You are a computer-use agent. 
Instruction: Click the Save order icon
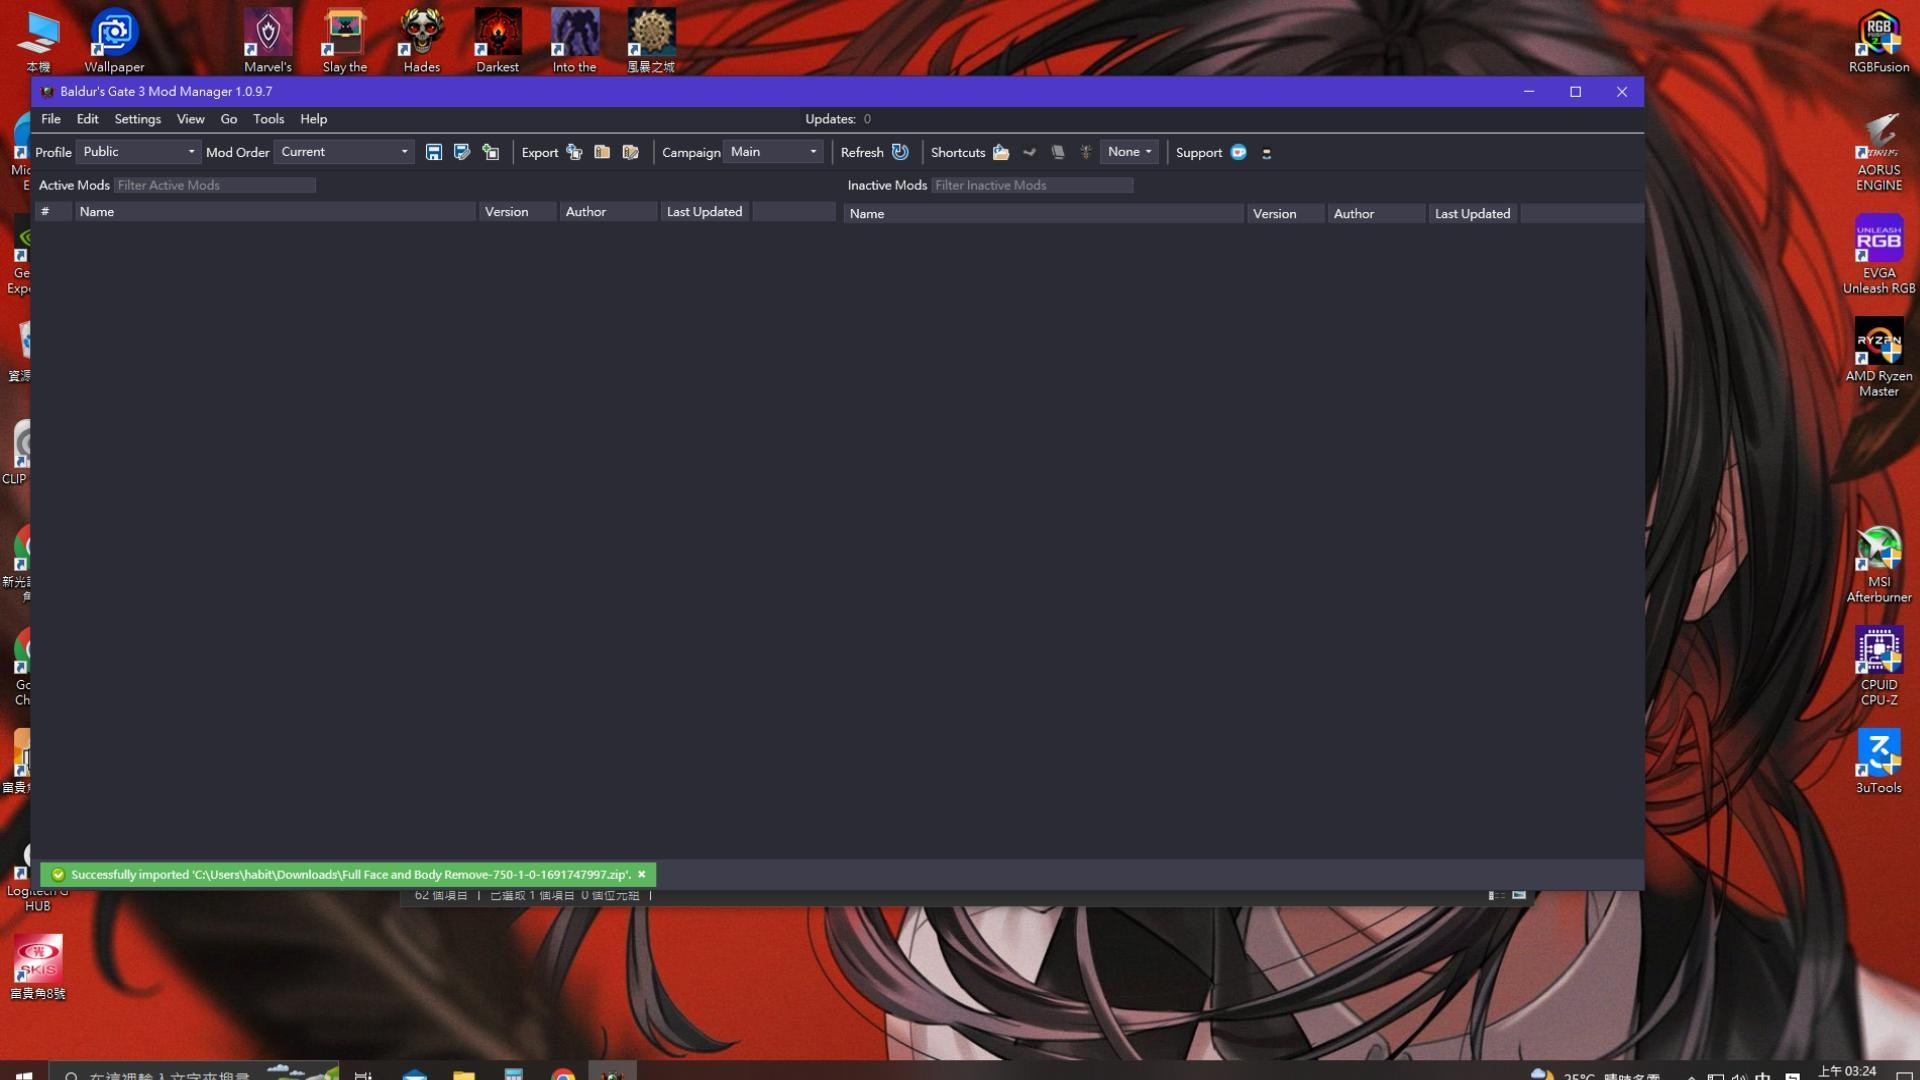point(433,152)
